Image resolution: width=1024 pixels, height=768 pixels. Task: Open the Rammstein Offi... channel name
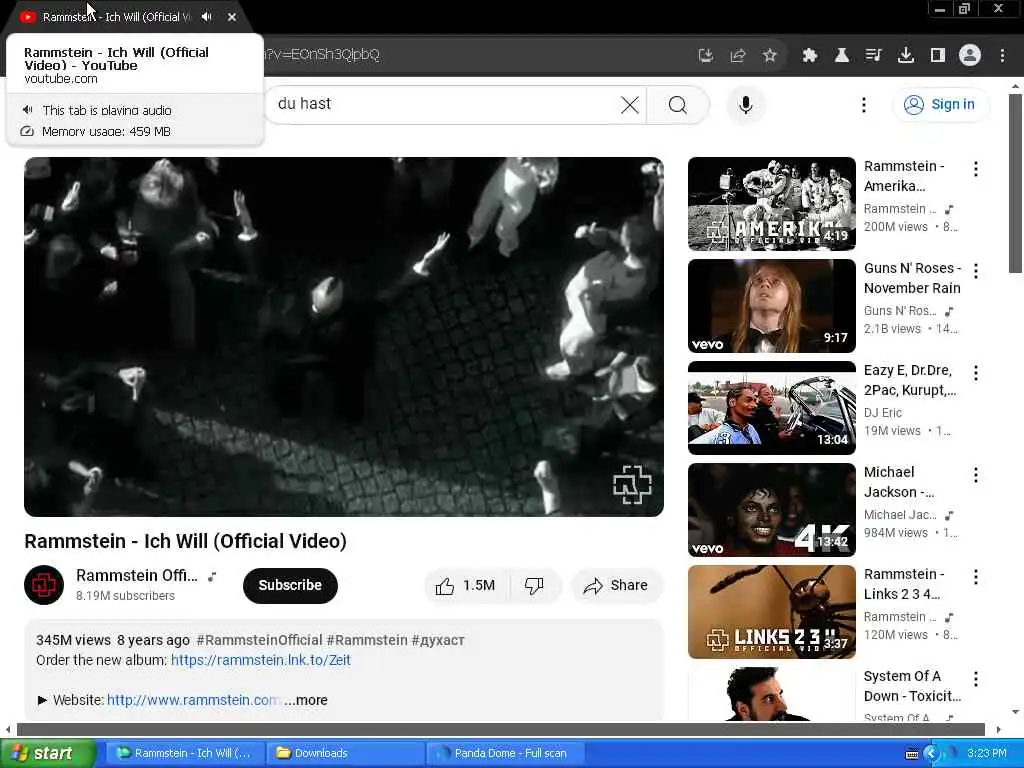click(x=136, y=575)
